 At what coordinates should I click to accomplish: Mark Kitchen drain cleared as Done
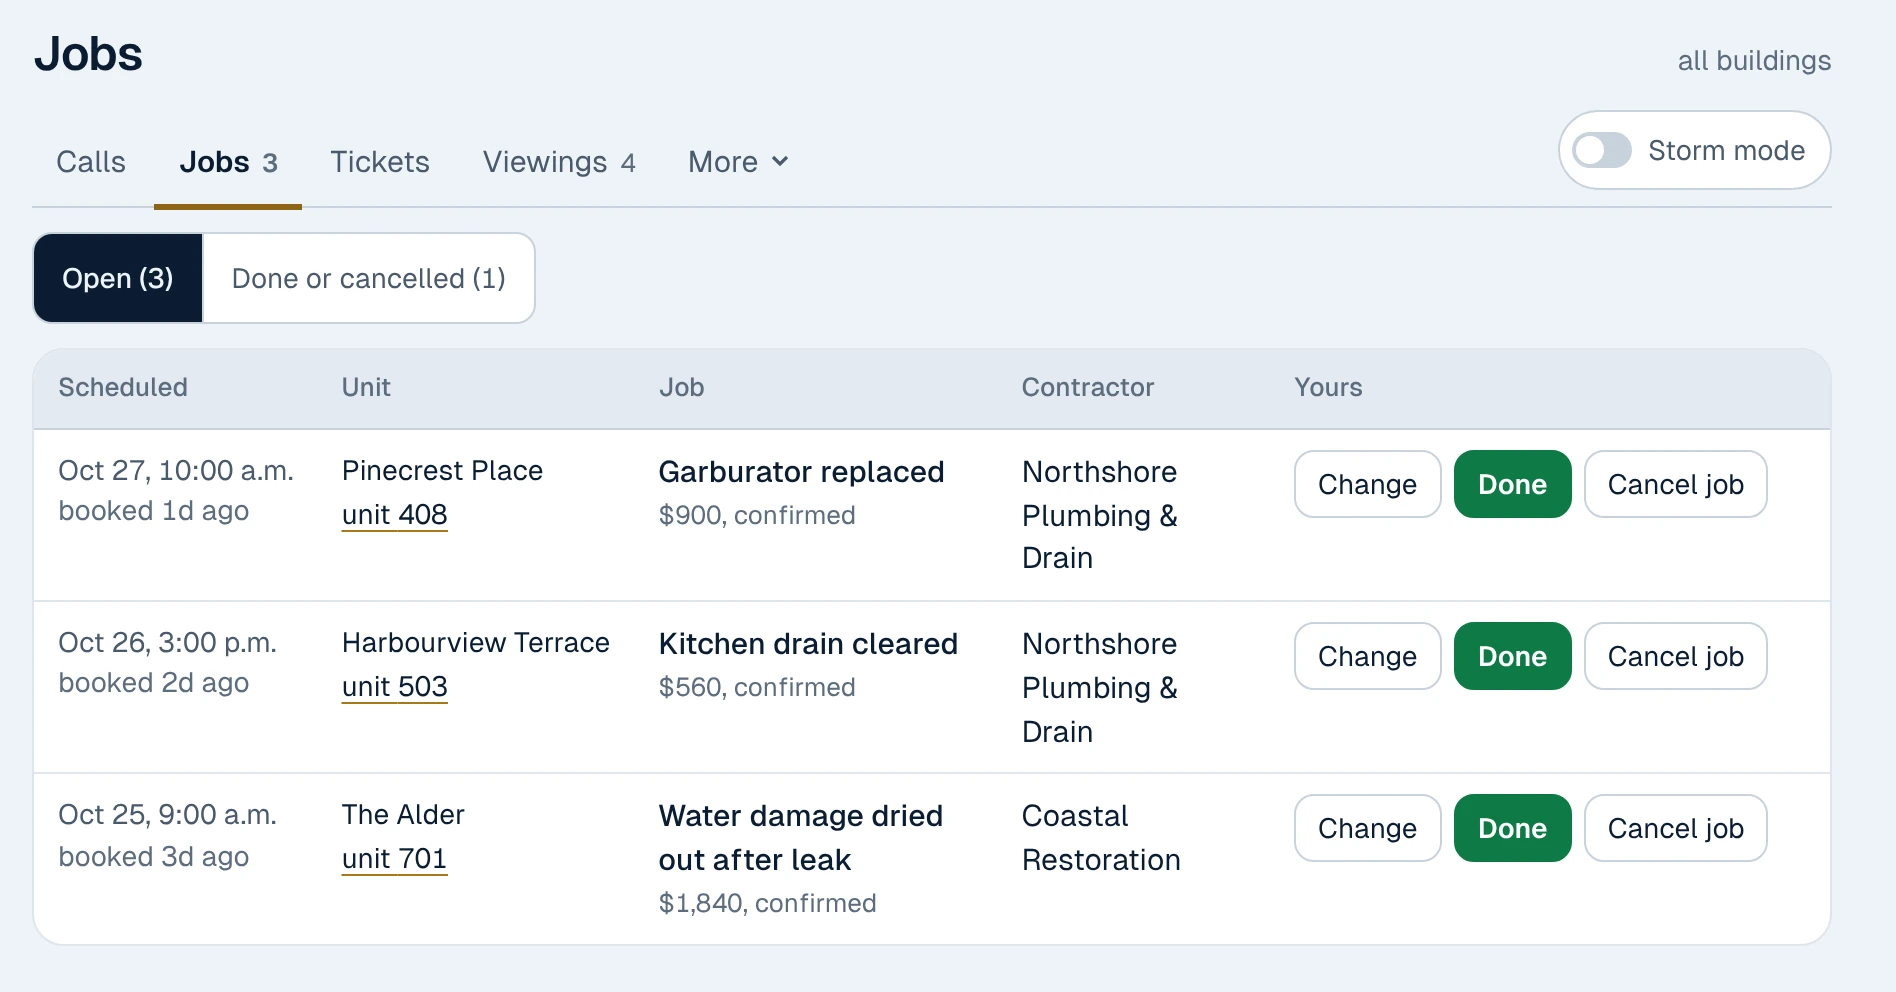[x=1512, y=656]
